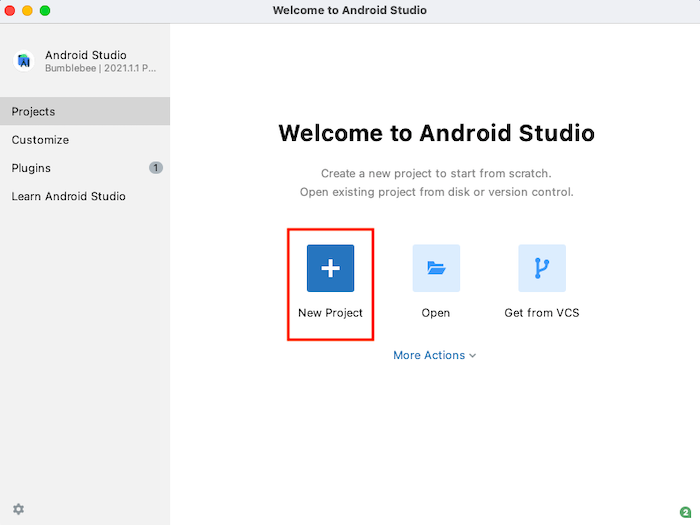Click the Get from VCS branch icon
Image resolution: width=700 pixels, height=525 pixels.
542,268
